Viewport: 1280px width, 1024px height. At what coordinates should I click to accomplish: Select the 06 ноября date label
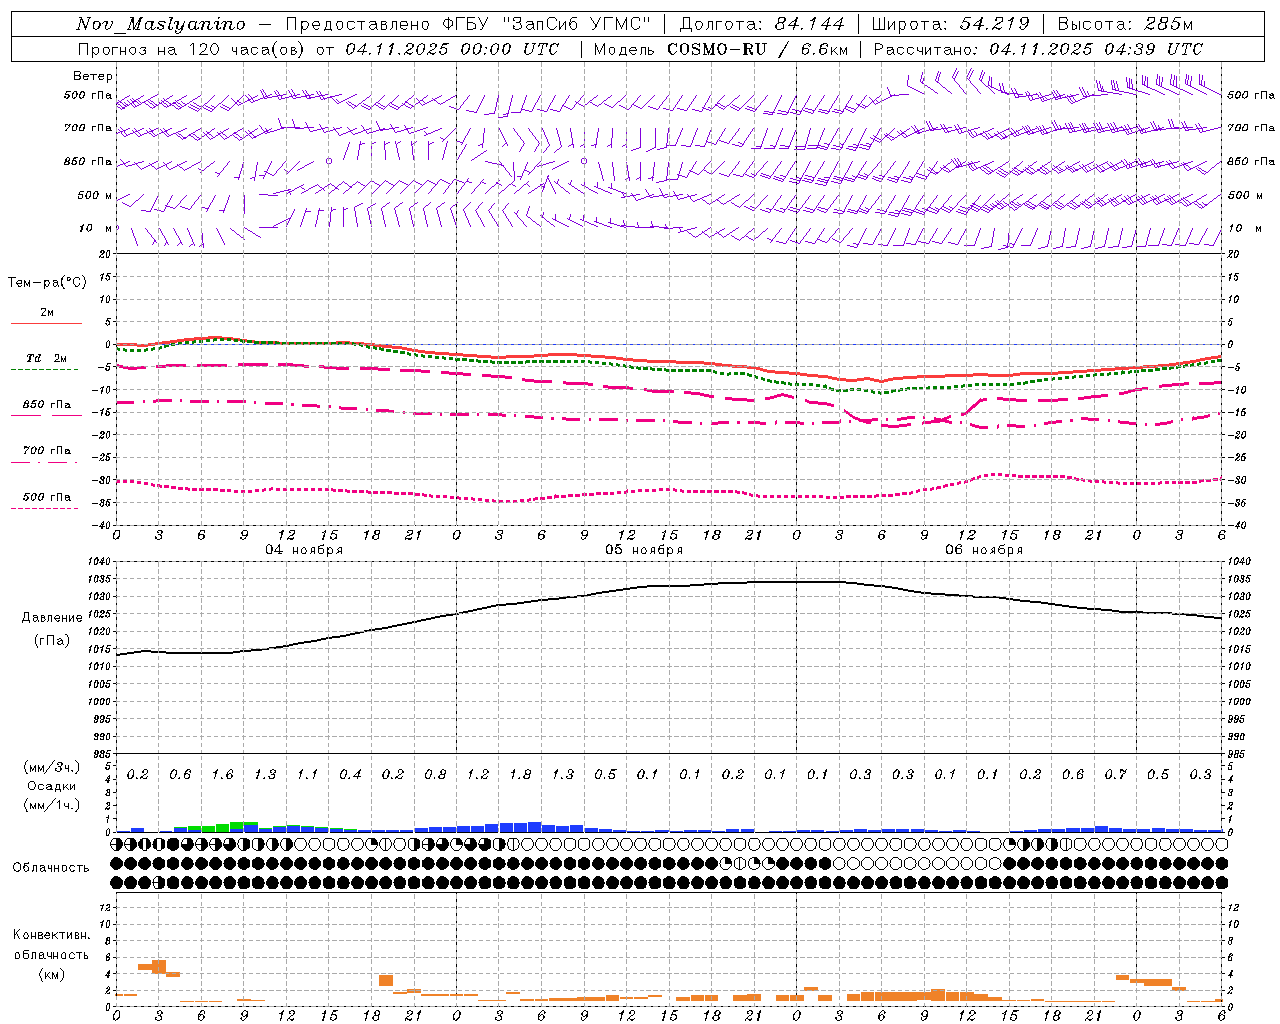[x=984, y=549]
